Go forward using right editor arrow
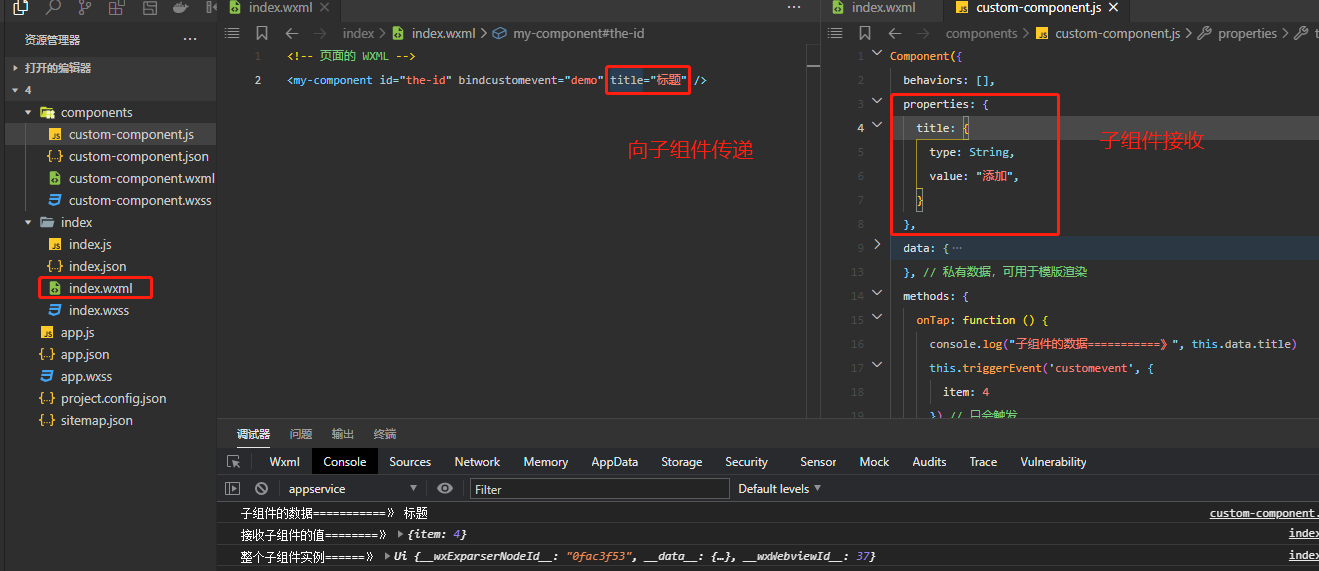The width and height of the screenshot is (1319, 571). tap(924, 33)
